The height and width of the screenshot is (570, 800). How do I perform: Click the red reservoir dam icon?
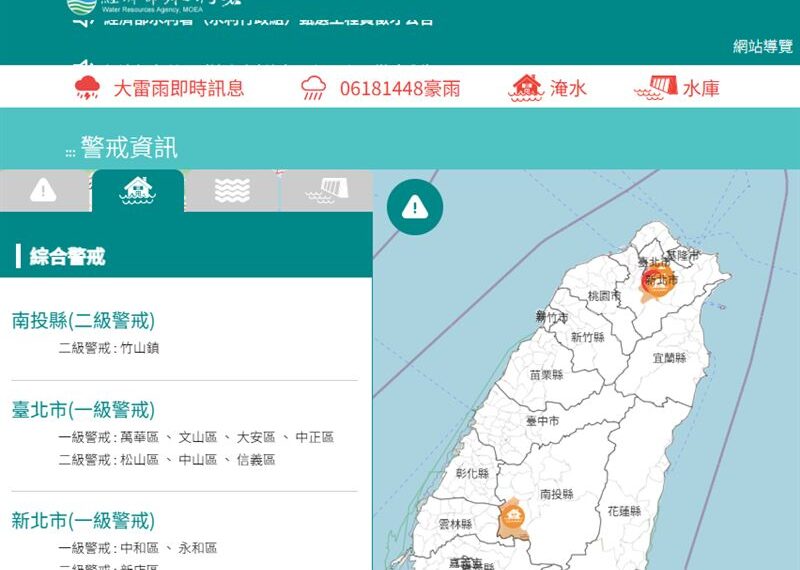[656, 88]
